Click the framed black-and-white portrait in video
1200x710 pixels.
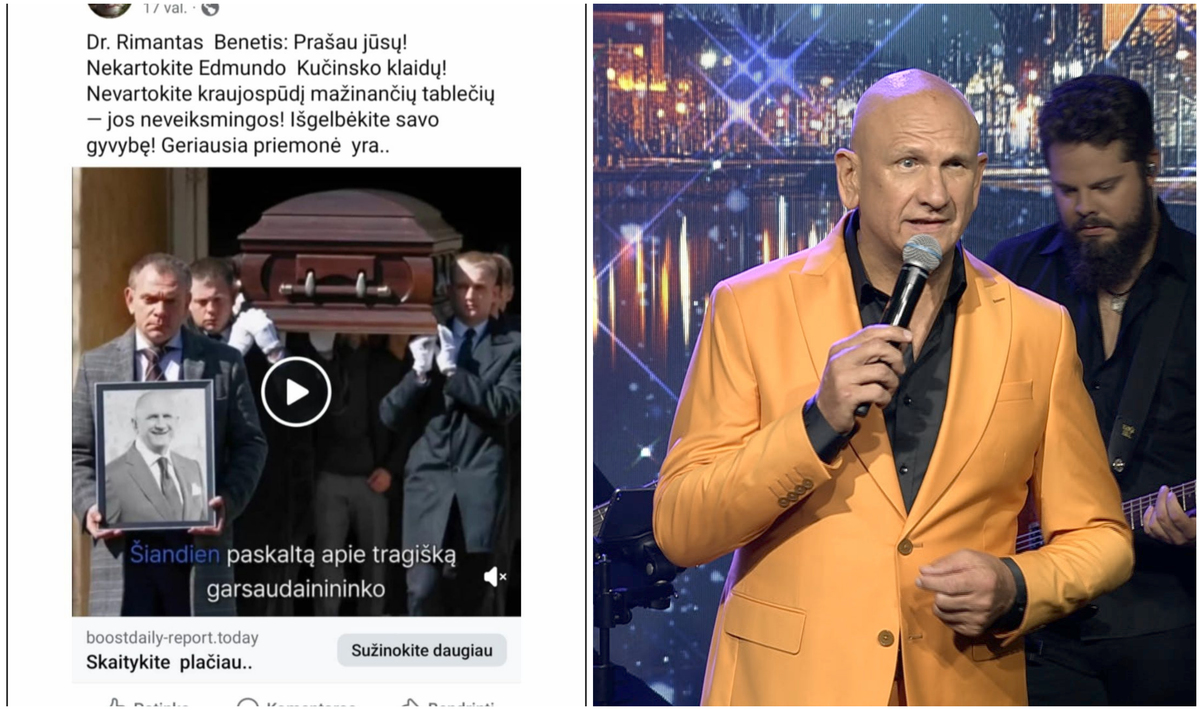click(155, 454)
